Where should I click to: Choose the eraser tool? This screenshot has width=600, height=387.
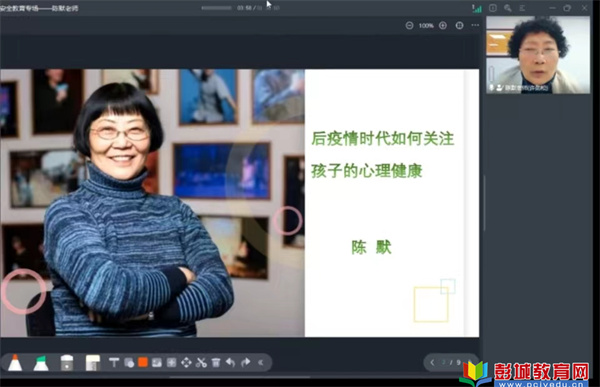(x=67, y=363)
